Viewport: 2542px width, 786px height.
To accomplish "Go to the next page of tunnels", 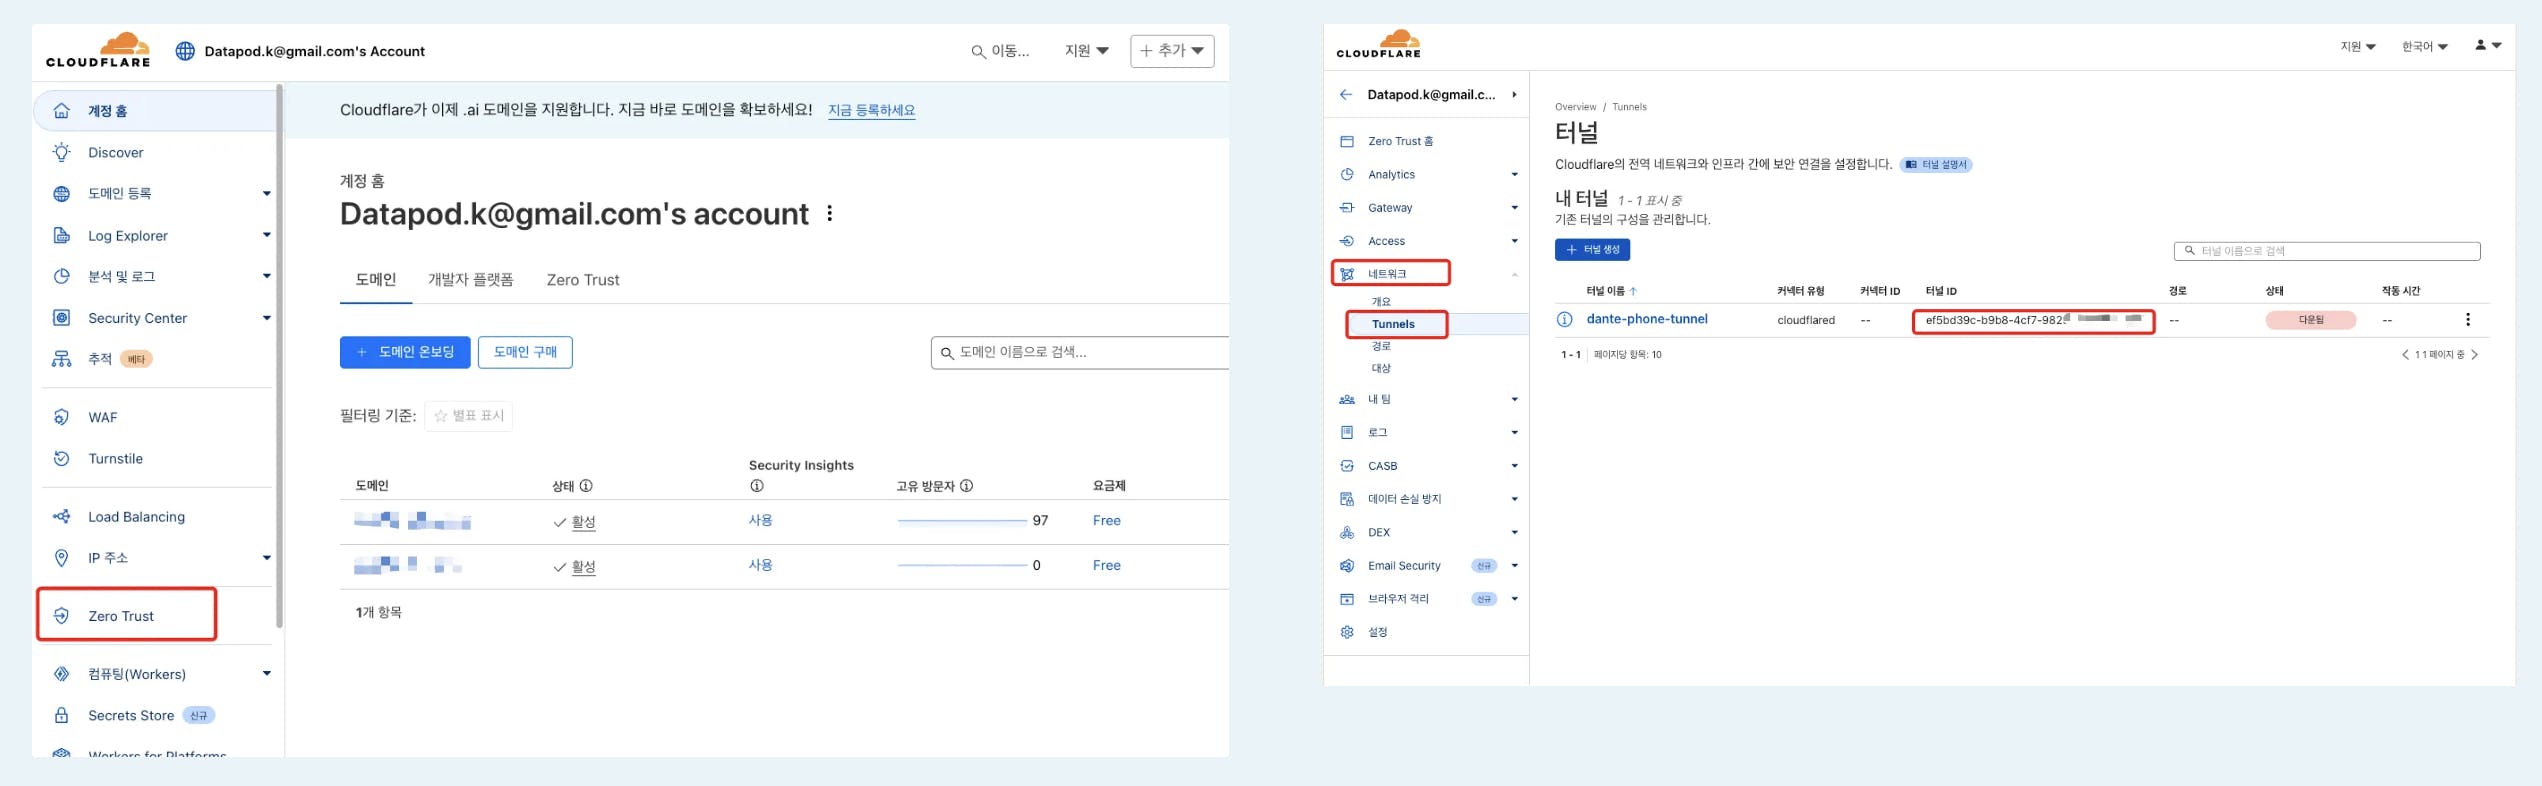I will coord(2475,354).
